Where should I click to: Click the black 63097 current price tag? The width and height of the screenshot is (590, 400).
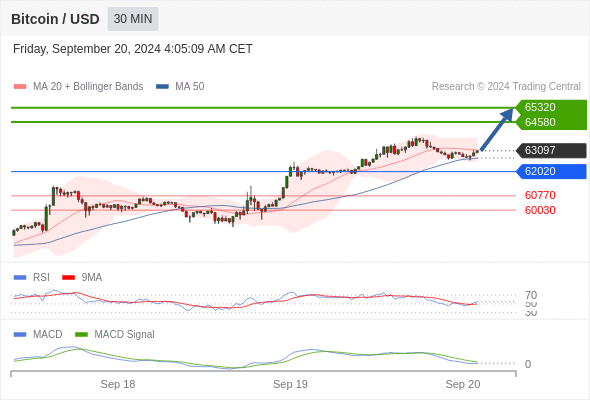tap(551, 151)
